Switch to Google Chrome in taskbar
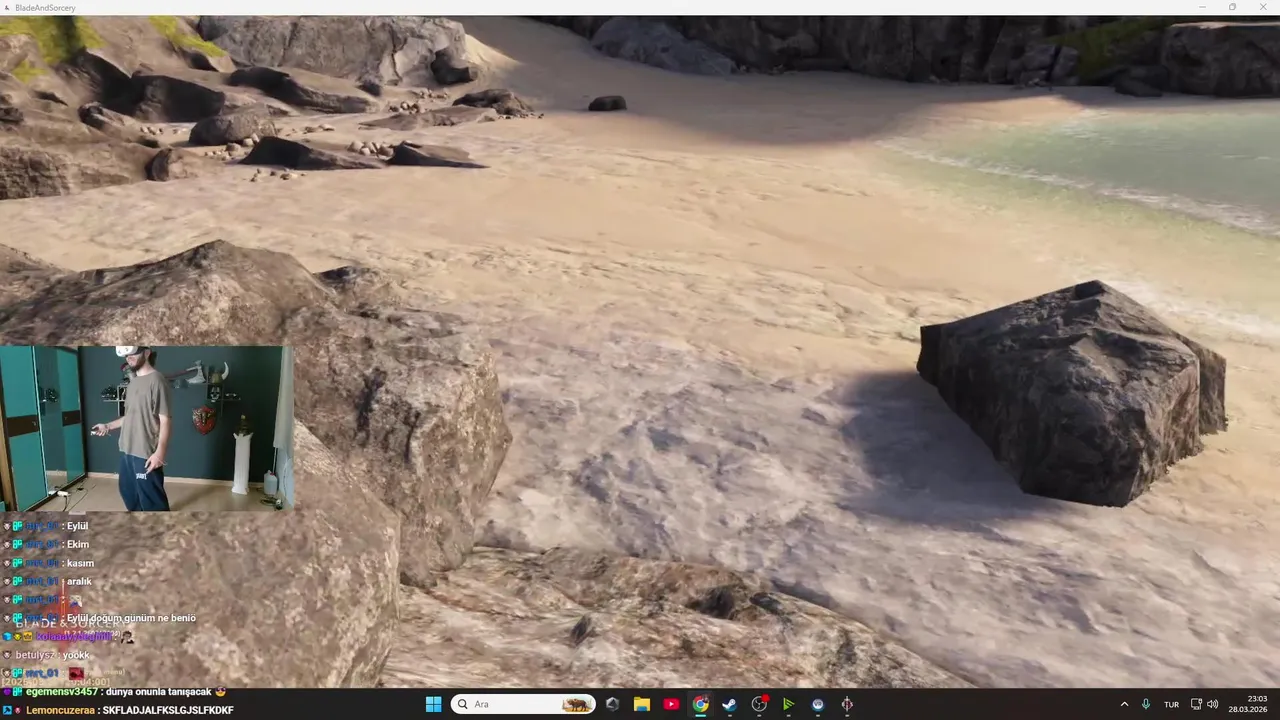Image resolution: width=1280 pixels, height=720 pixels. (701, 704)
